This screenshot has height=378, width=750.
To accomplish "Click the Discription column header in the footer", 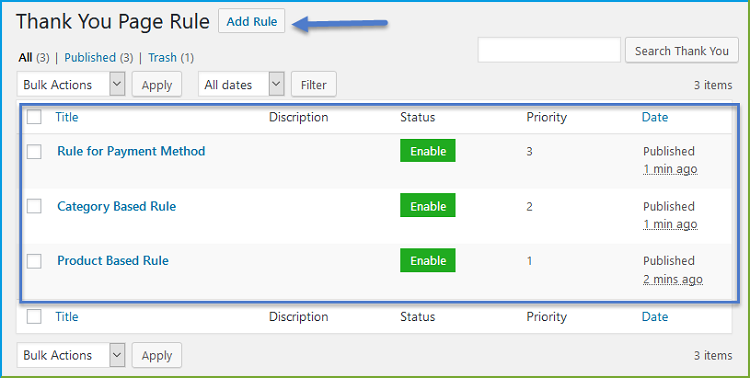I will click(x=298, y=317).
